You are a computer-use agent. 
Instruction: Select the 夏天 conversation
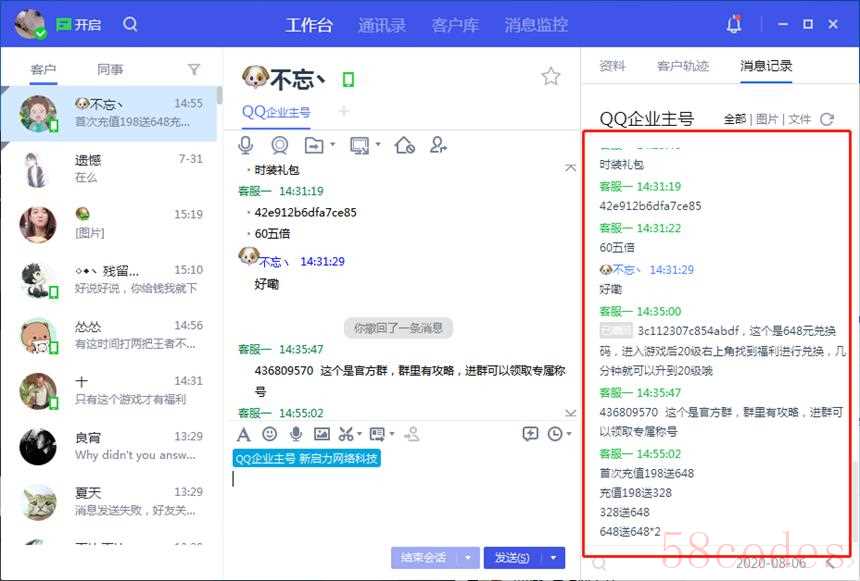(110, 501)
